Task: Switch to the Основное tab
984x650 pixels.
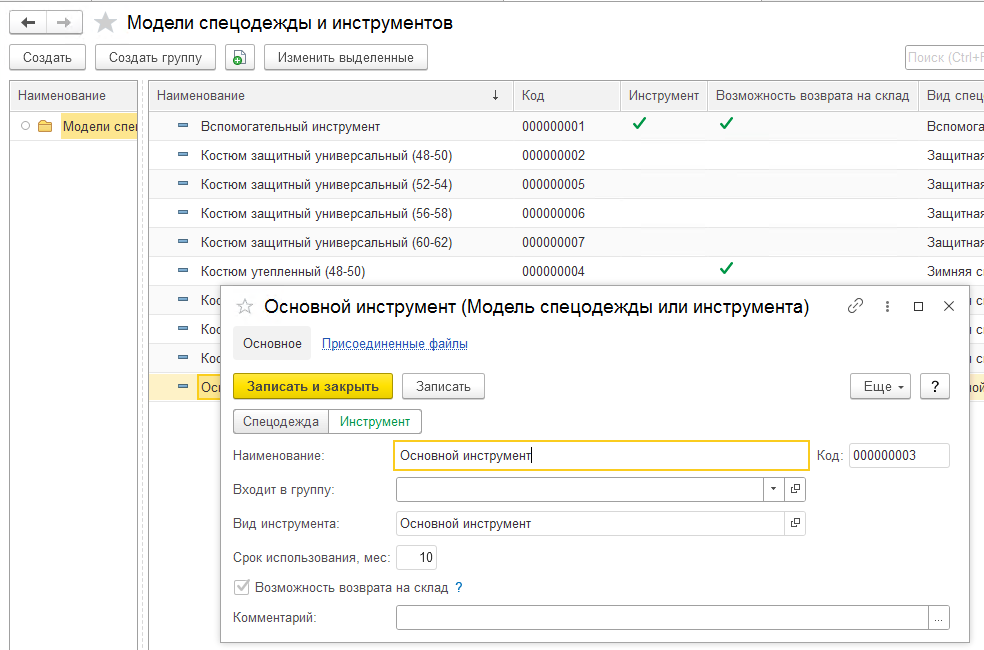Action: point(272,344)
